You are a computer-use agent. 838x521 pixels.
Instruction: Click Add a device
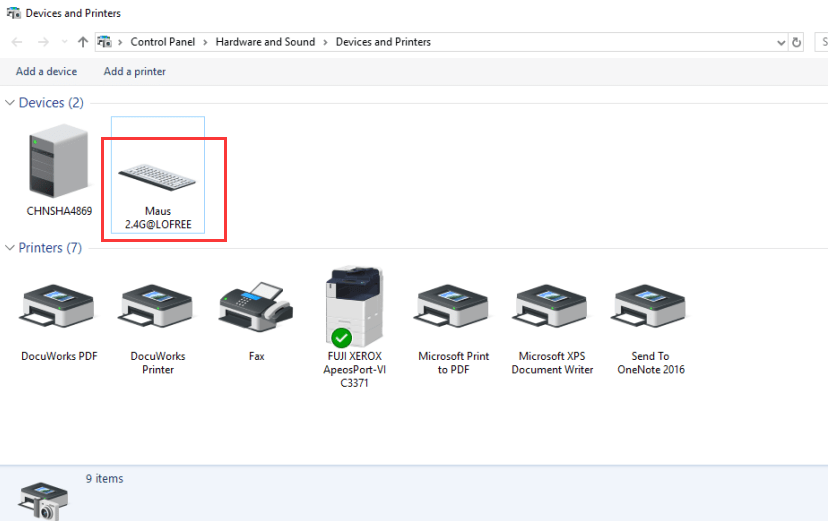pos(46,72)
